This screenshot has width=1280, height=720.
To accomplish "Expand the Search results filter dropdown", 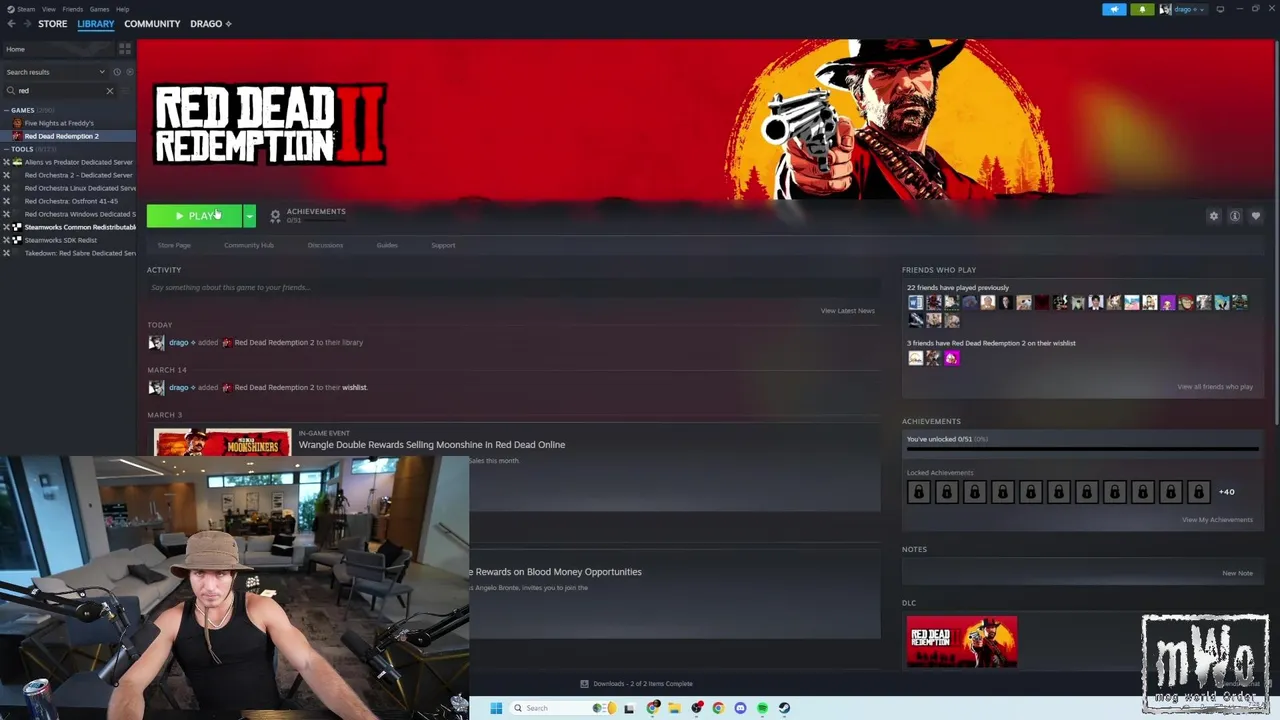I will [54, 72].
